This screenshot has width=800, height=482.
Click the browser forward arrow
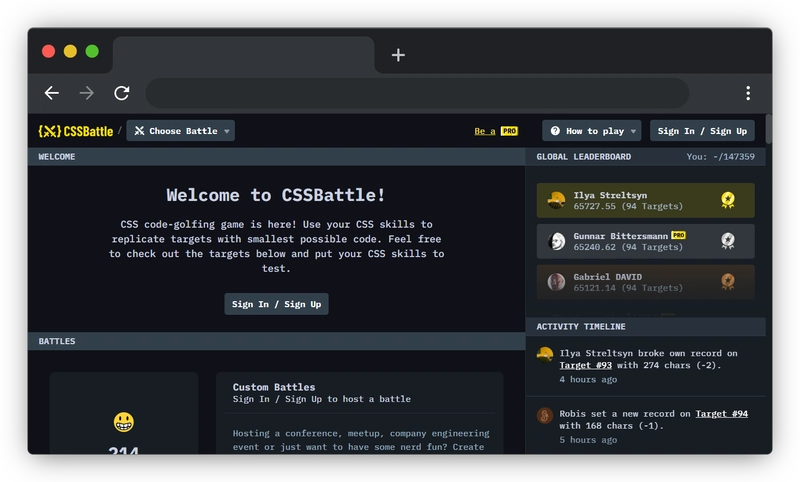87,93
